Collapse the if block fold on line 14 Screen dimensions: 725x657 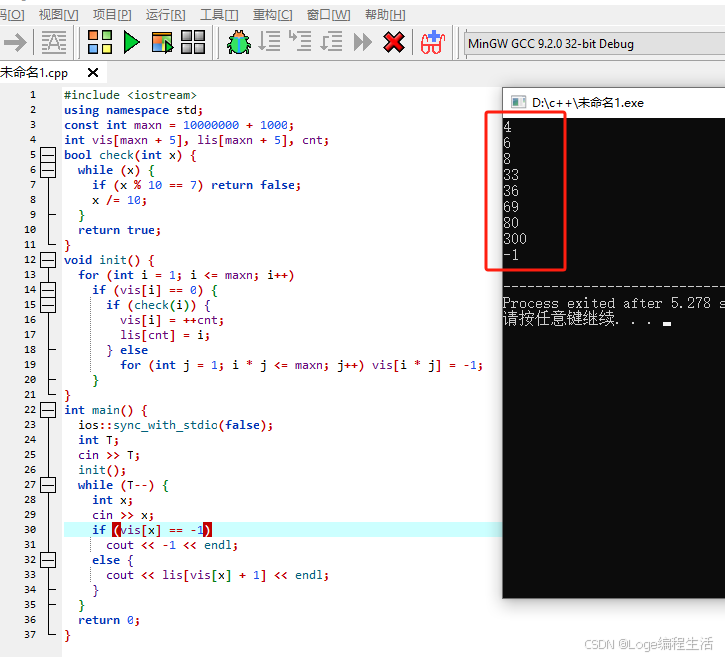[48, 290]
